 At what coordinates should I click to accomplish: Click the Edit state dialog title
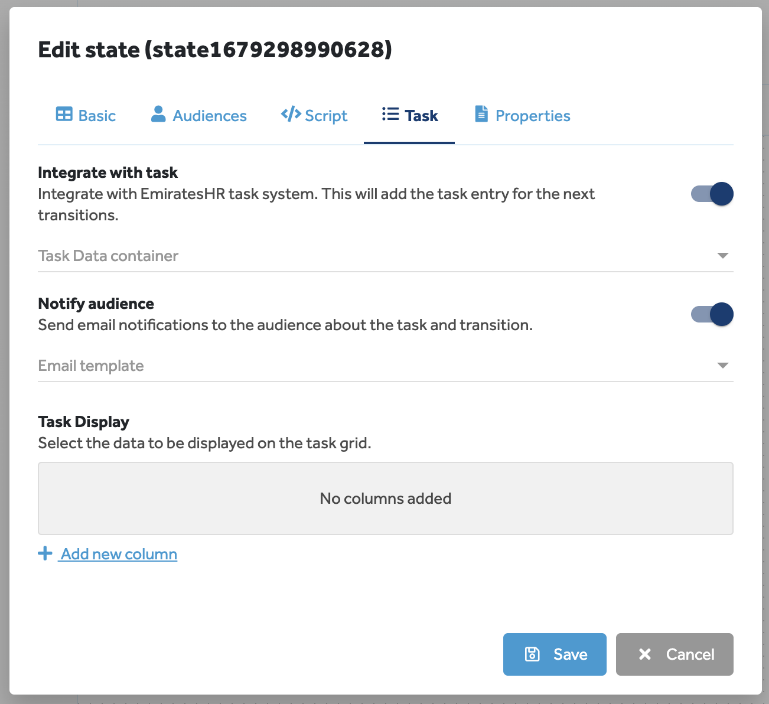click(215, 50)
